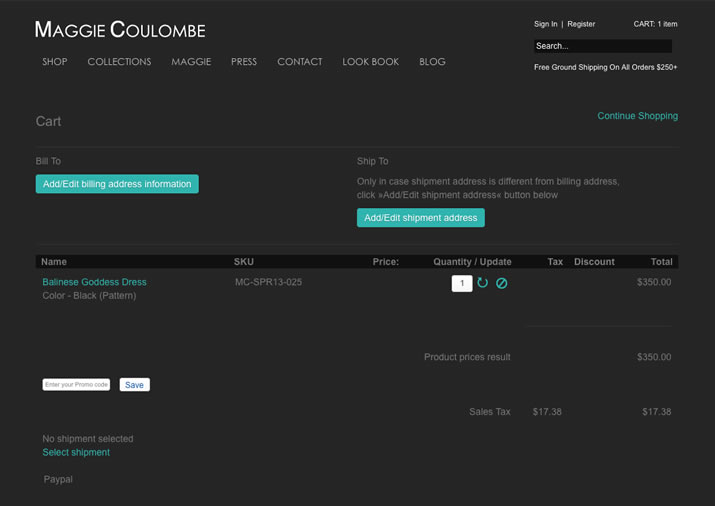Open the PRESS menu item

pyautogui.click(x=244, y=62)
